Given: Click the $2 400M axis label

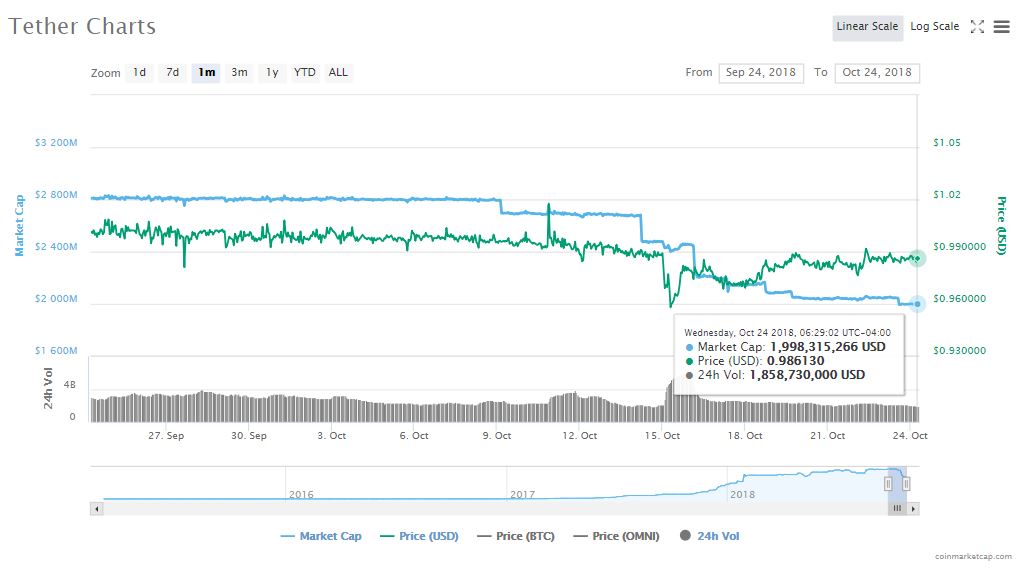Looking at the screenshot, I should point(56,247).
